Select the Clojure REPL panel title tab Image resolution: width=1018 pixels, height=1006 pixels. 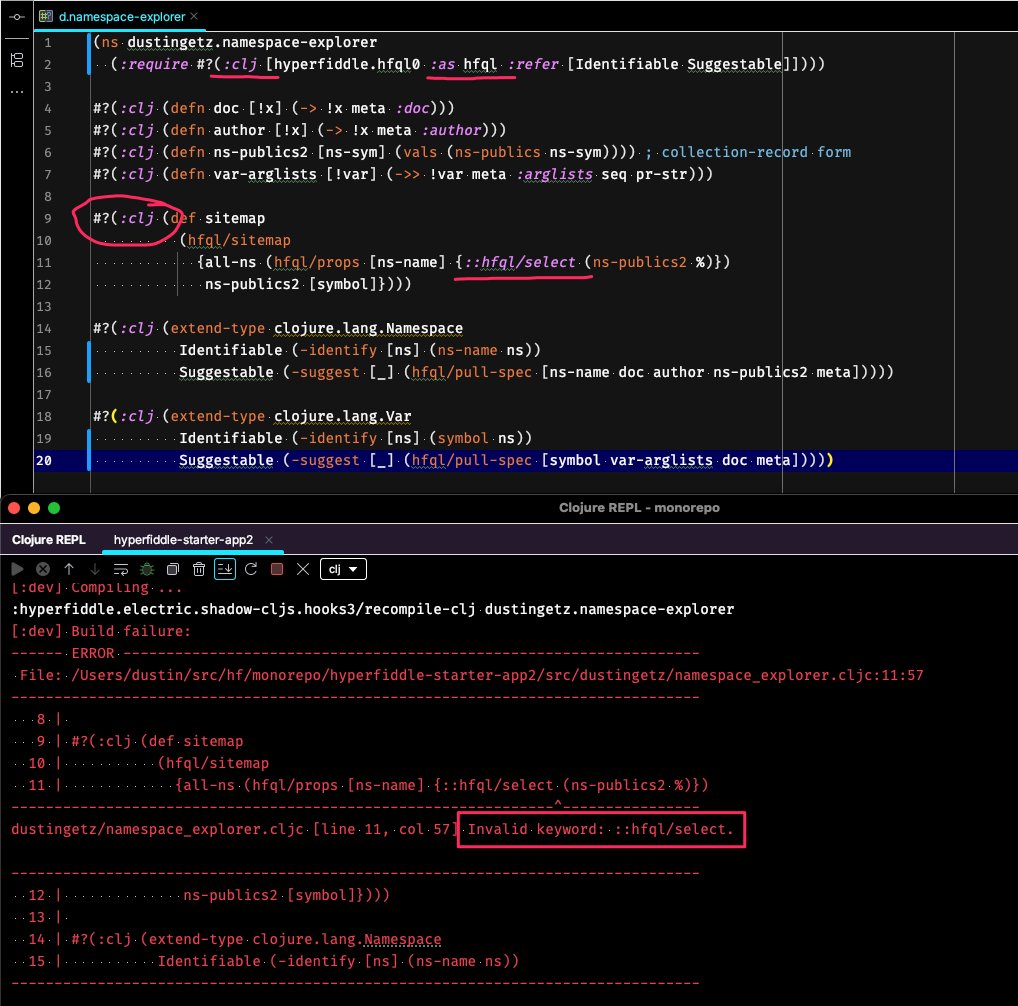pos(49,540)
